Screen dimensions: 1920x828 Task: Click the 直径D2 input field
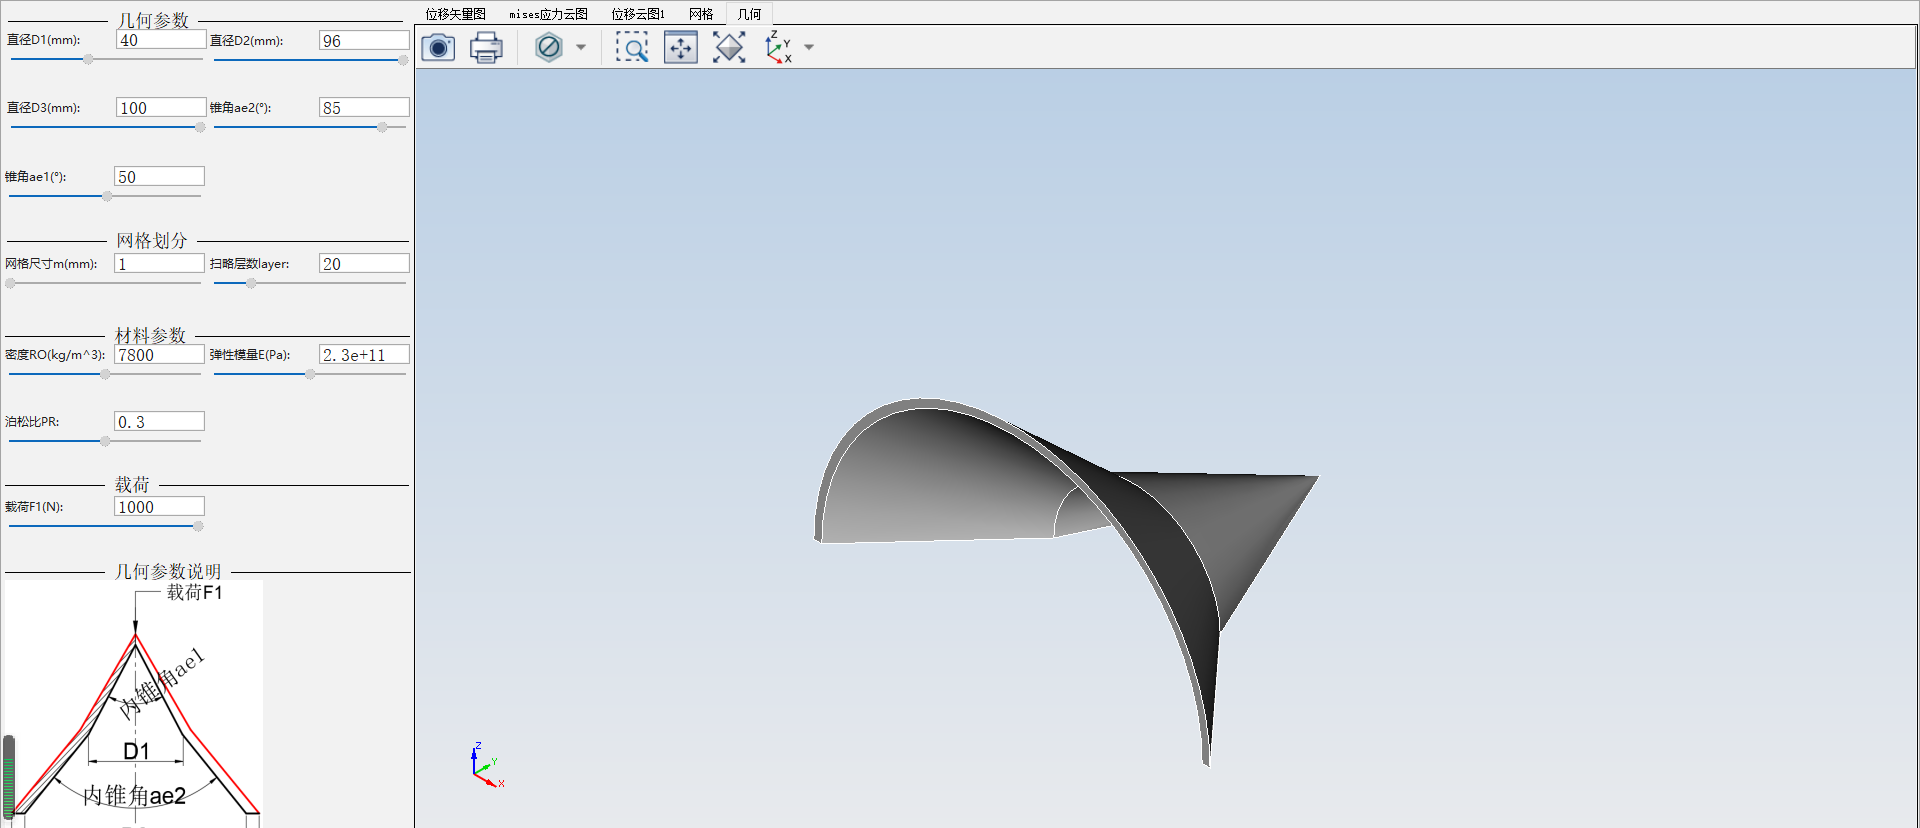click(x=364, y=40)
